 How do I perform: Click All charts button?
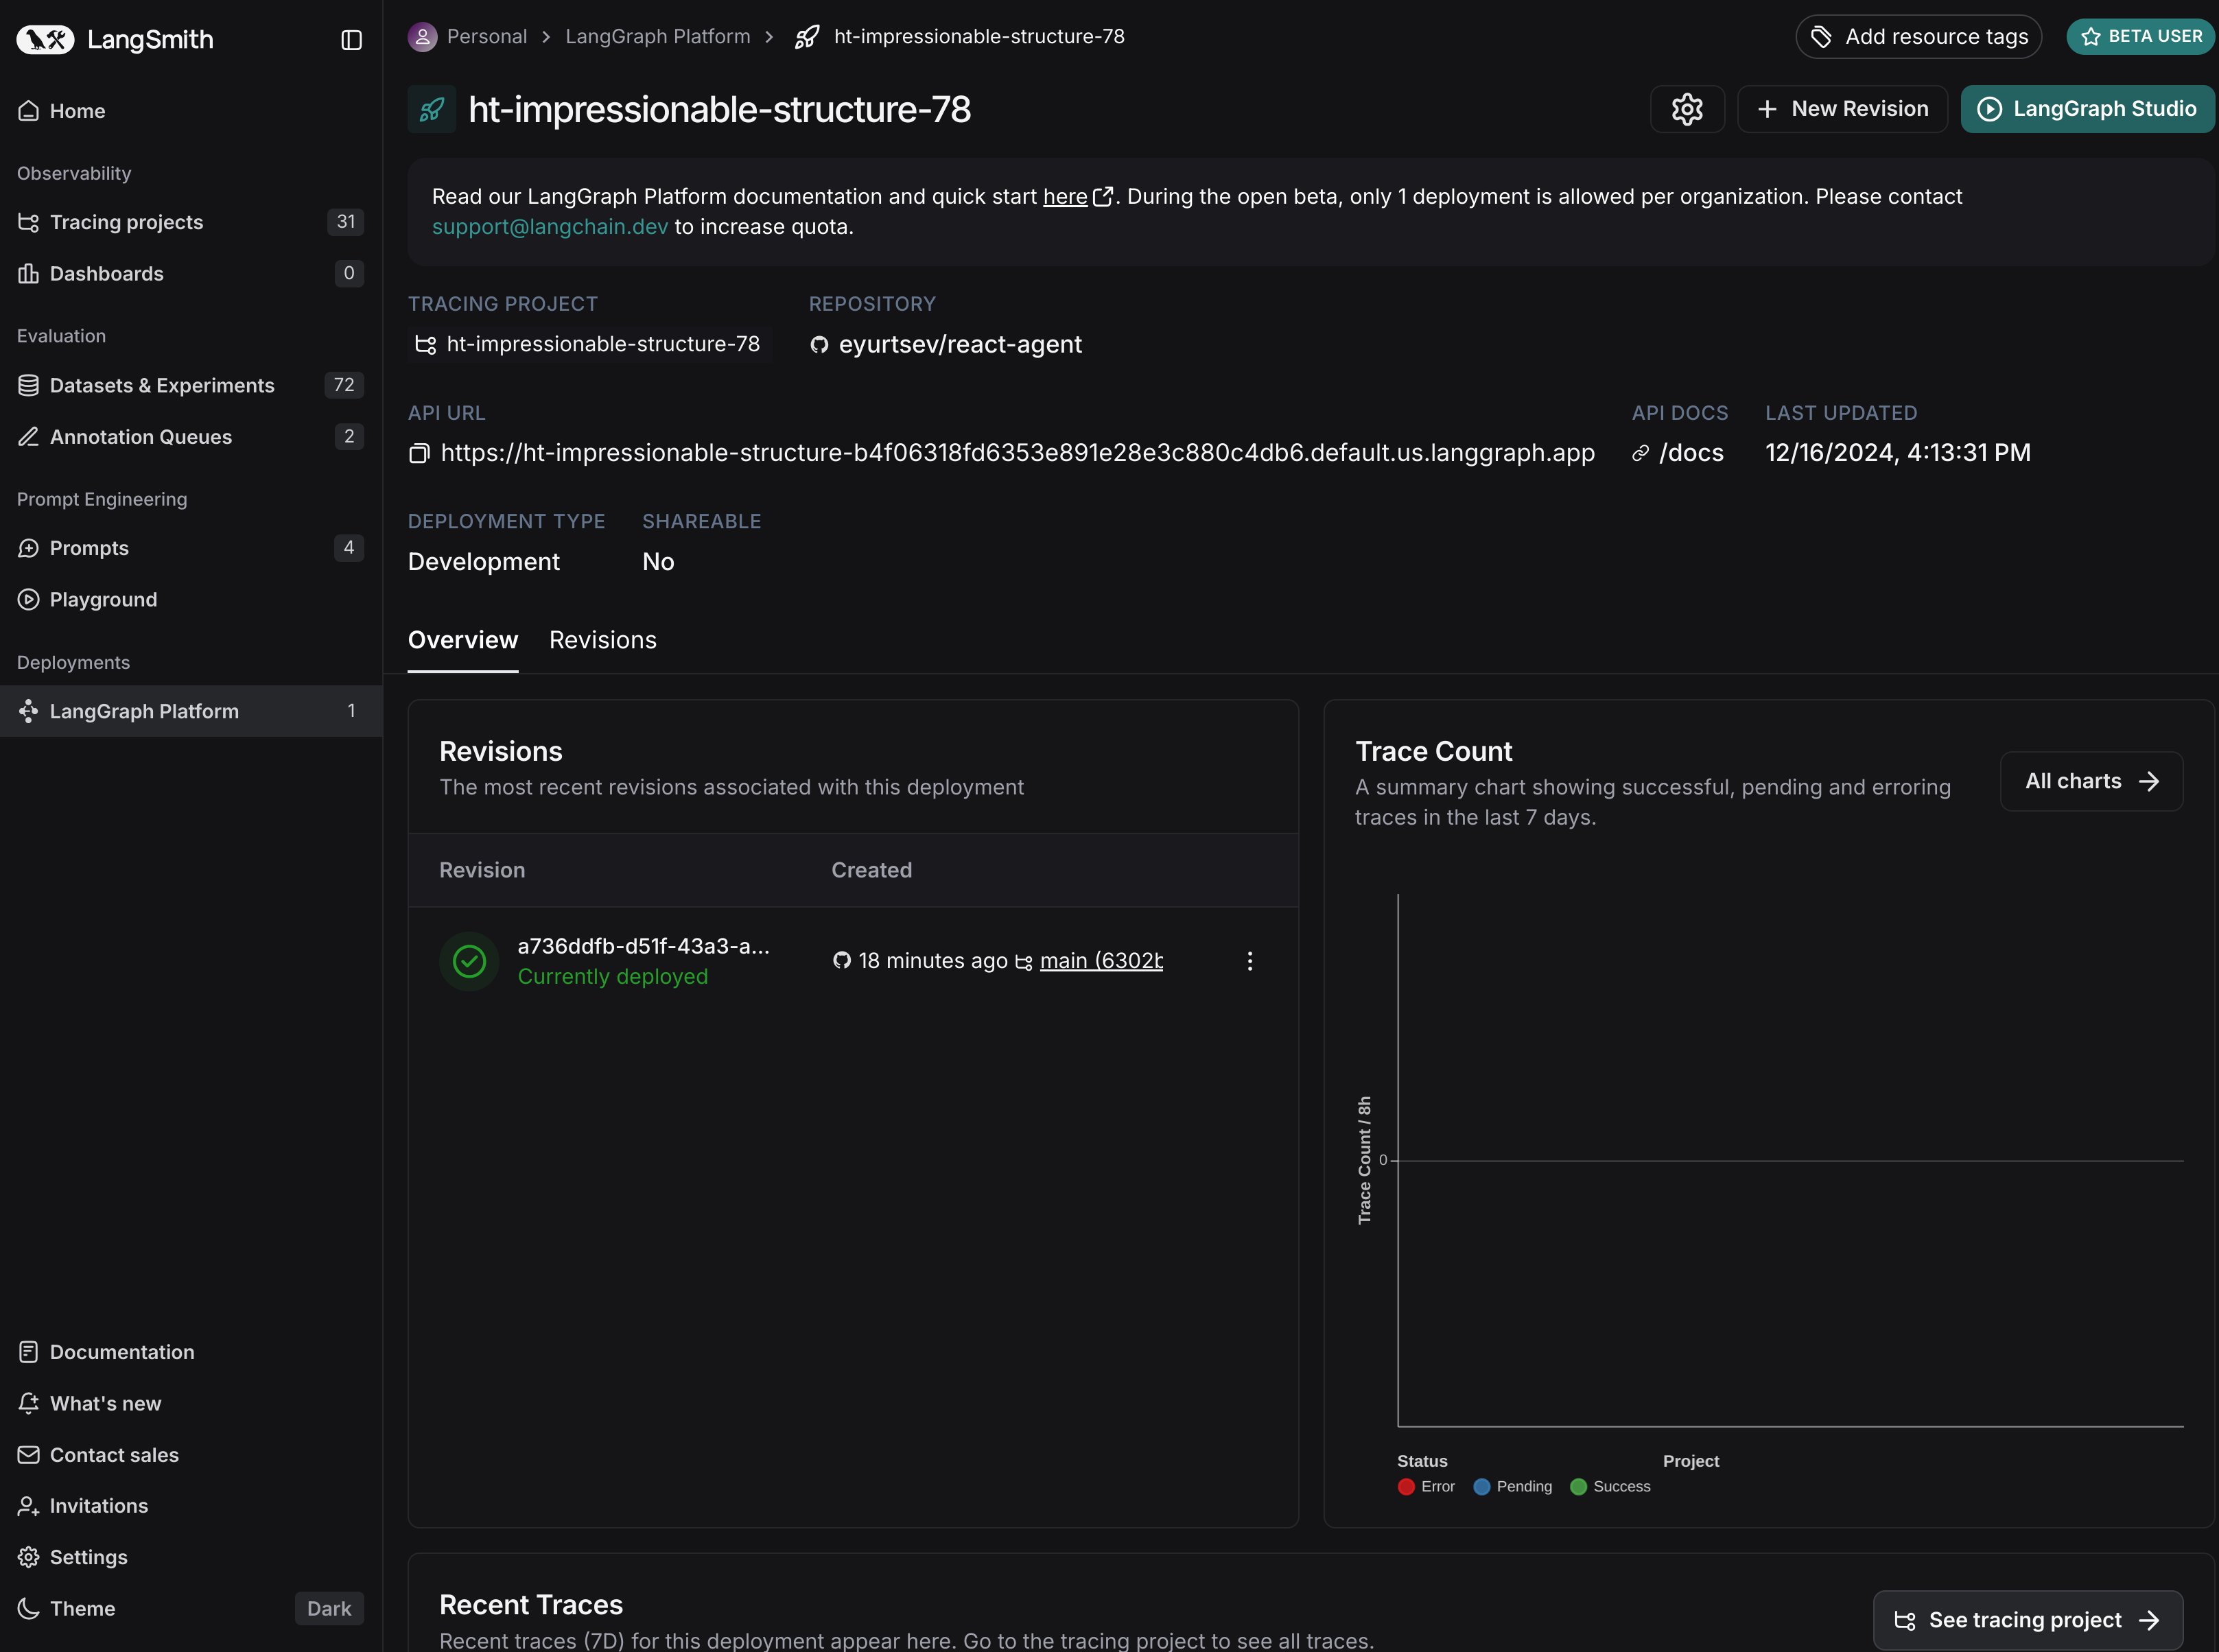tap(2091, 781)
